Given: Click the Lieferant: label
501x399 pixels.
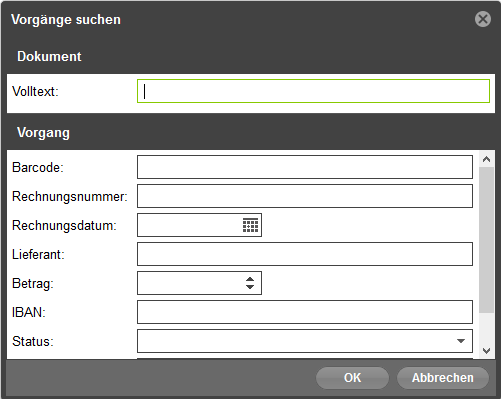Looking at the screenshot, I should tap(38, 254).
